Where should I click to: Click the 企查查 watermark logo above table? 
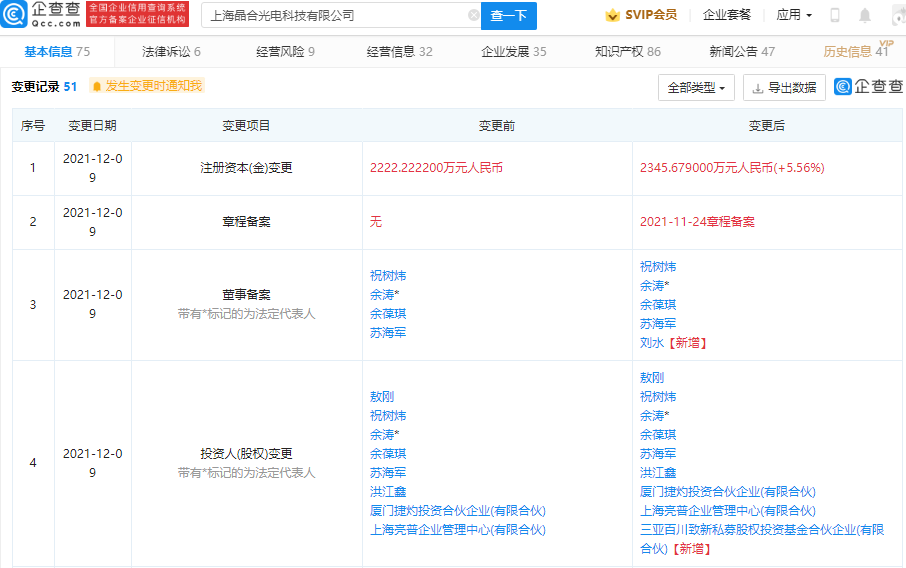point(868,88)
